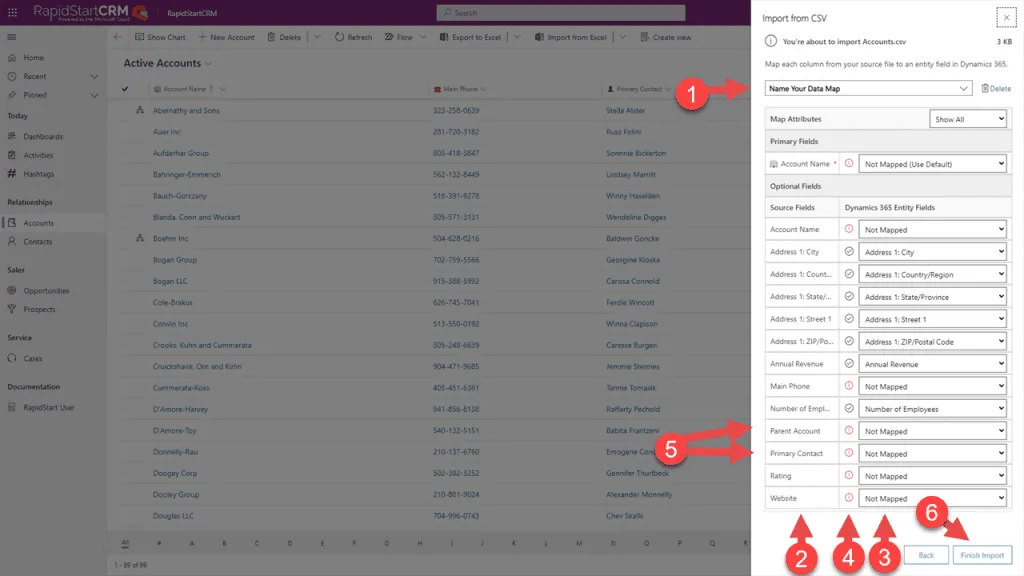Screen dimensions: 1024x576
Task: Open the app launcher waffle icon
Action: click(x=11, y=11)
